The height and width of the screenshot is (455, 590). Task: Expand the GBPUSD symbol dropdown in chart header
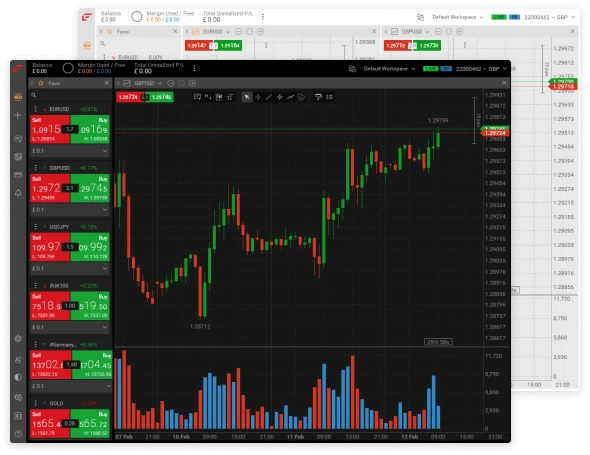click(160, 83)
